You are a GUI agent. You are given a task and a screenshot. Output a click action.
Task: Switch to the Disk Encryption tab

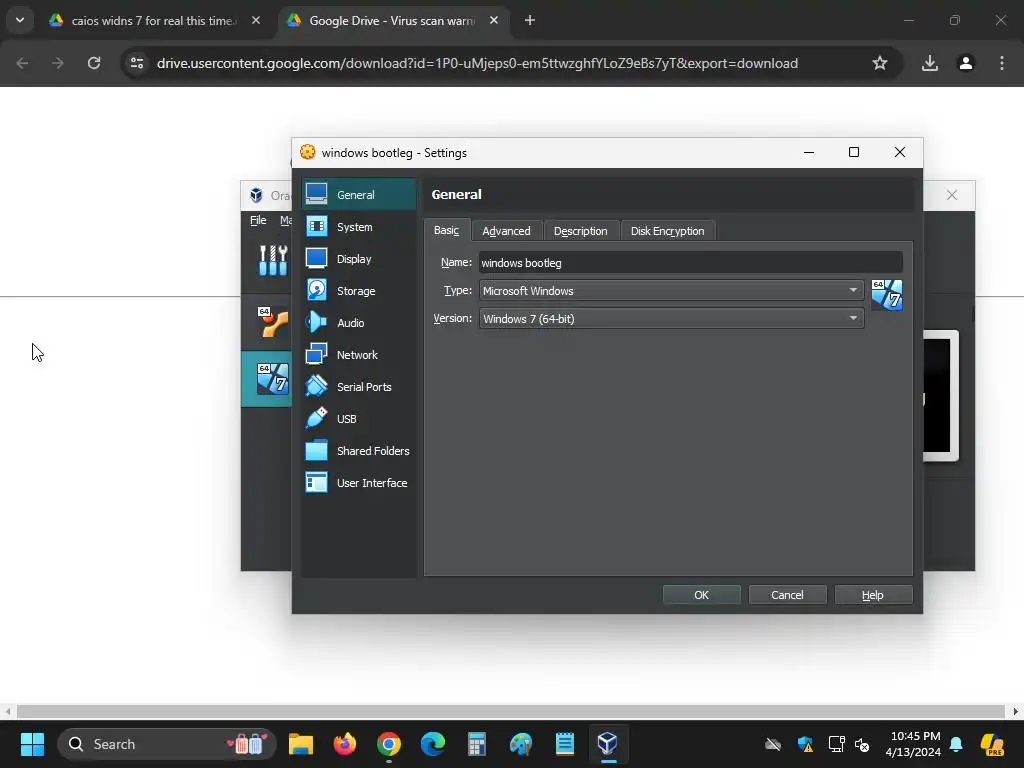(667, 231)
